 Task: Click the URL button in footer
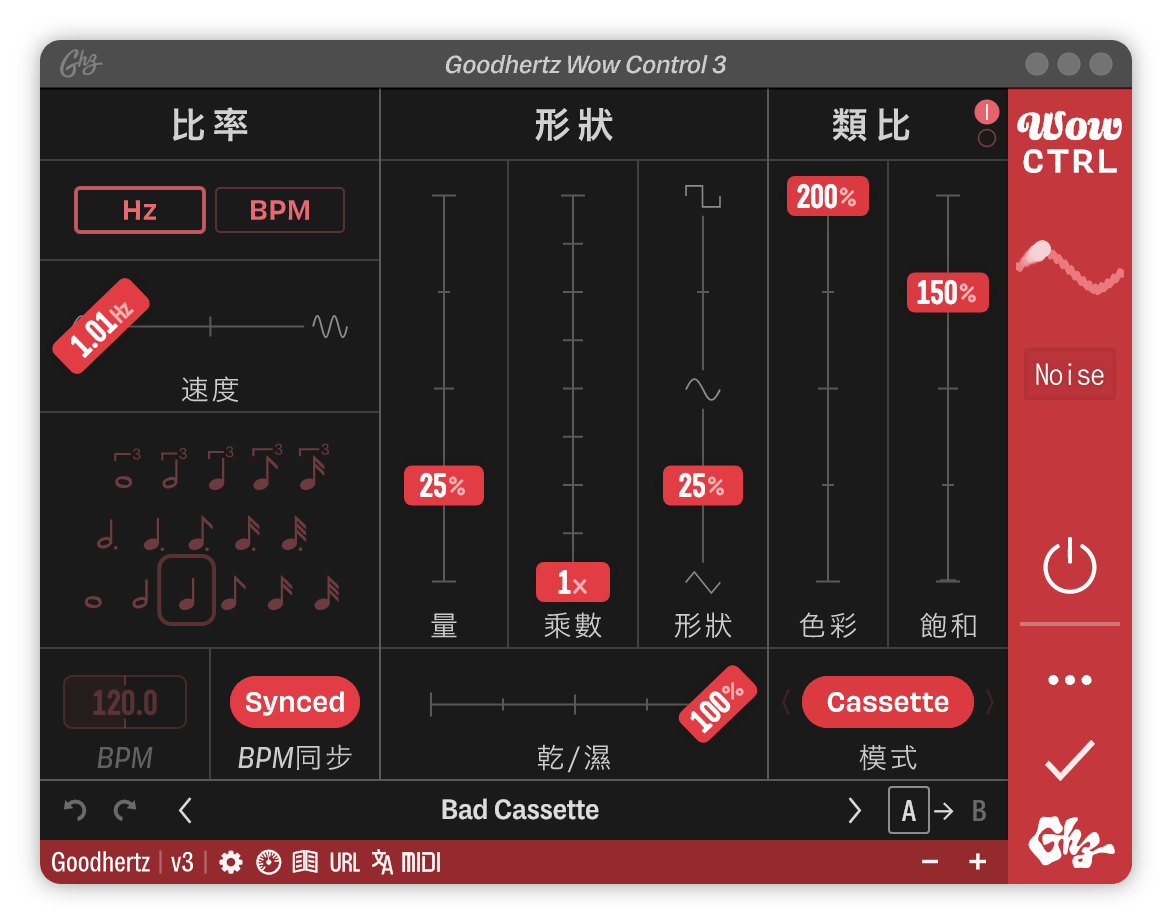344,862
